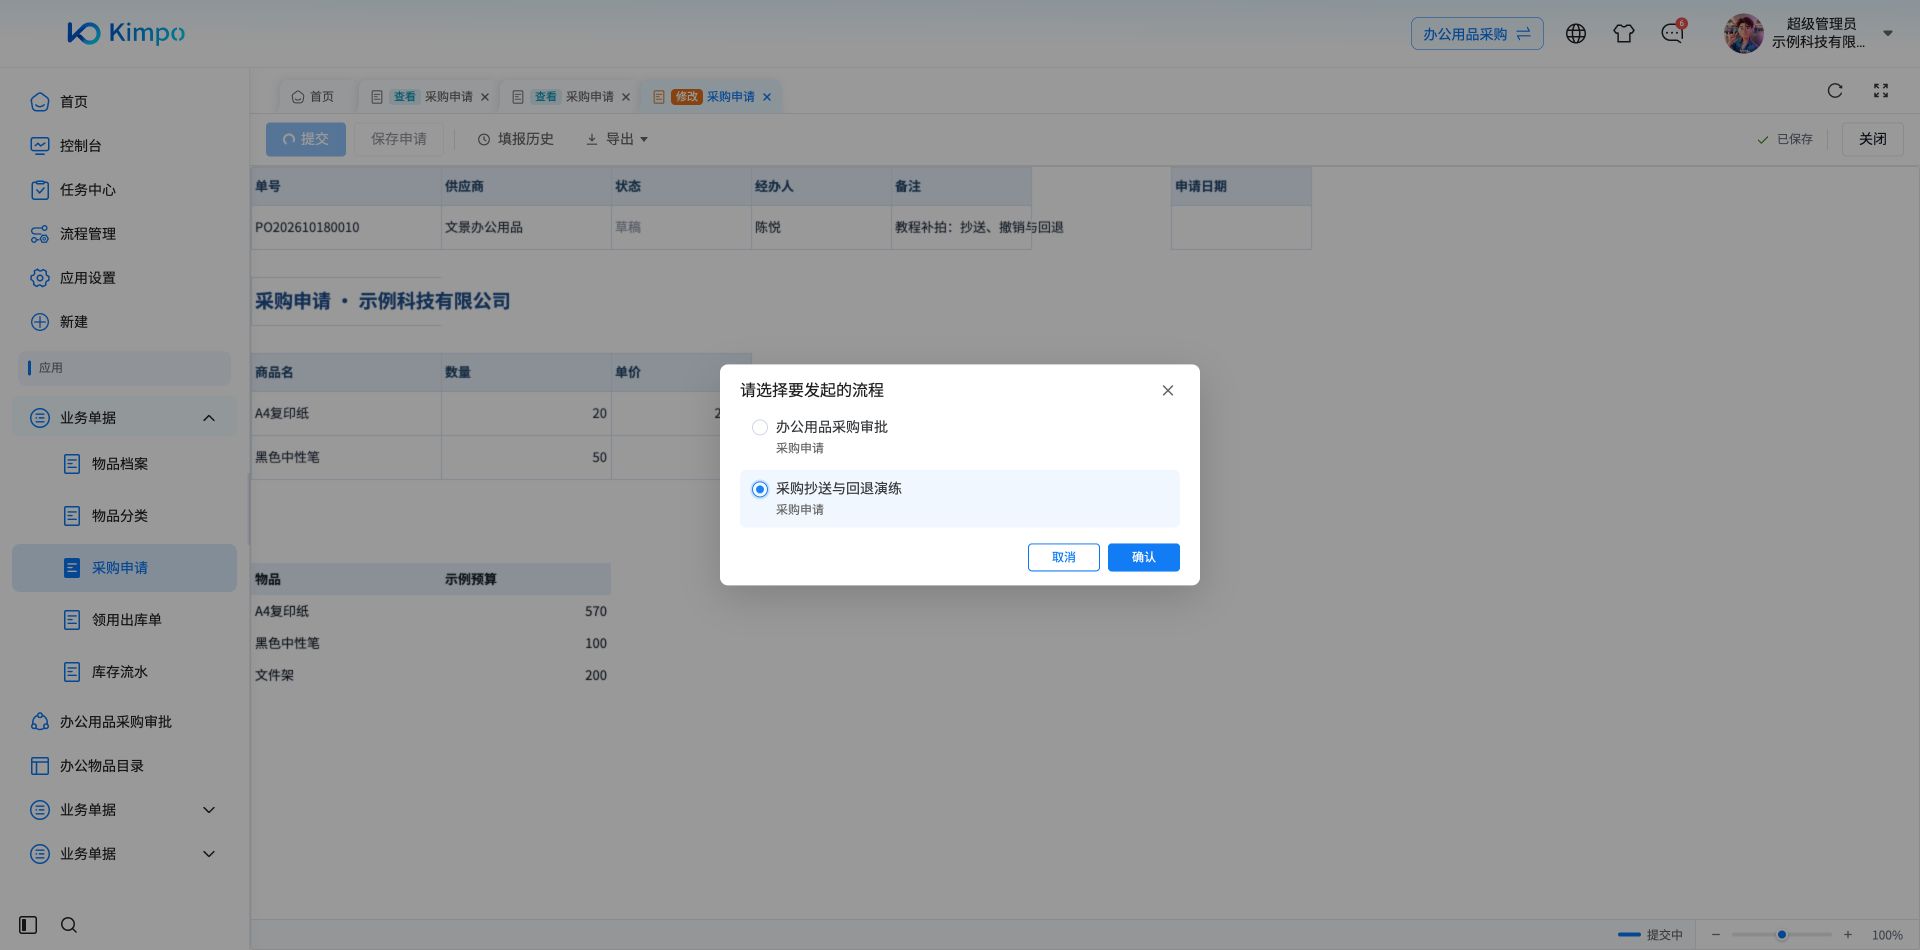Toggle fullscreen mode icon

click(1881, 90)
